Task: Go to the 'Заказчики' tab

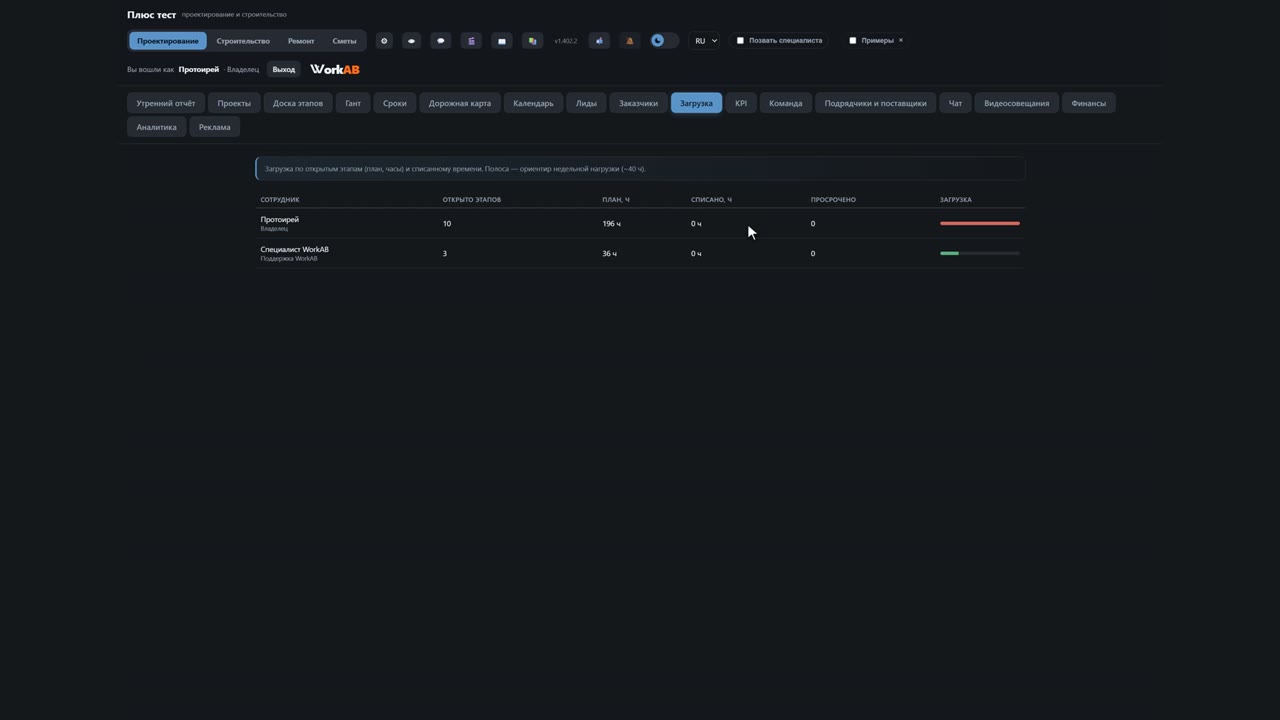Action: (638, 103)
